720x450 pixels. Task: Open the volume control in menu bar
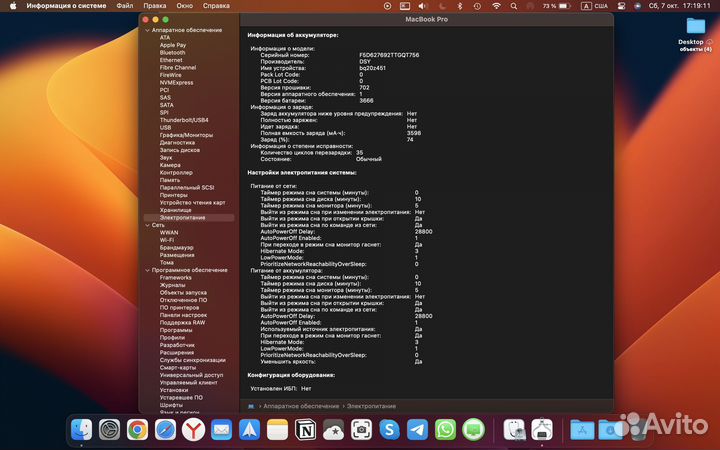coord(423,6)
